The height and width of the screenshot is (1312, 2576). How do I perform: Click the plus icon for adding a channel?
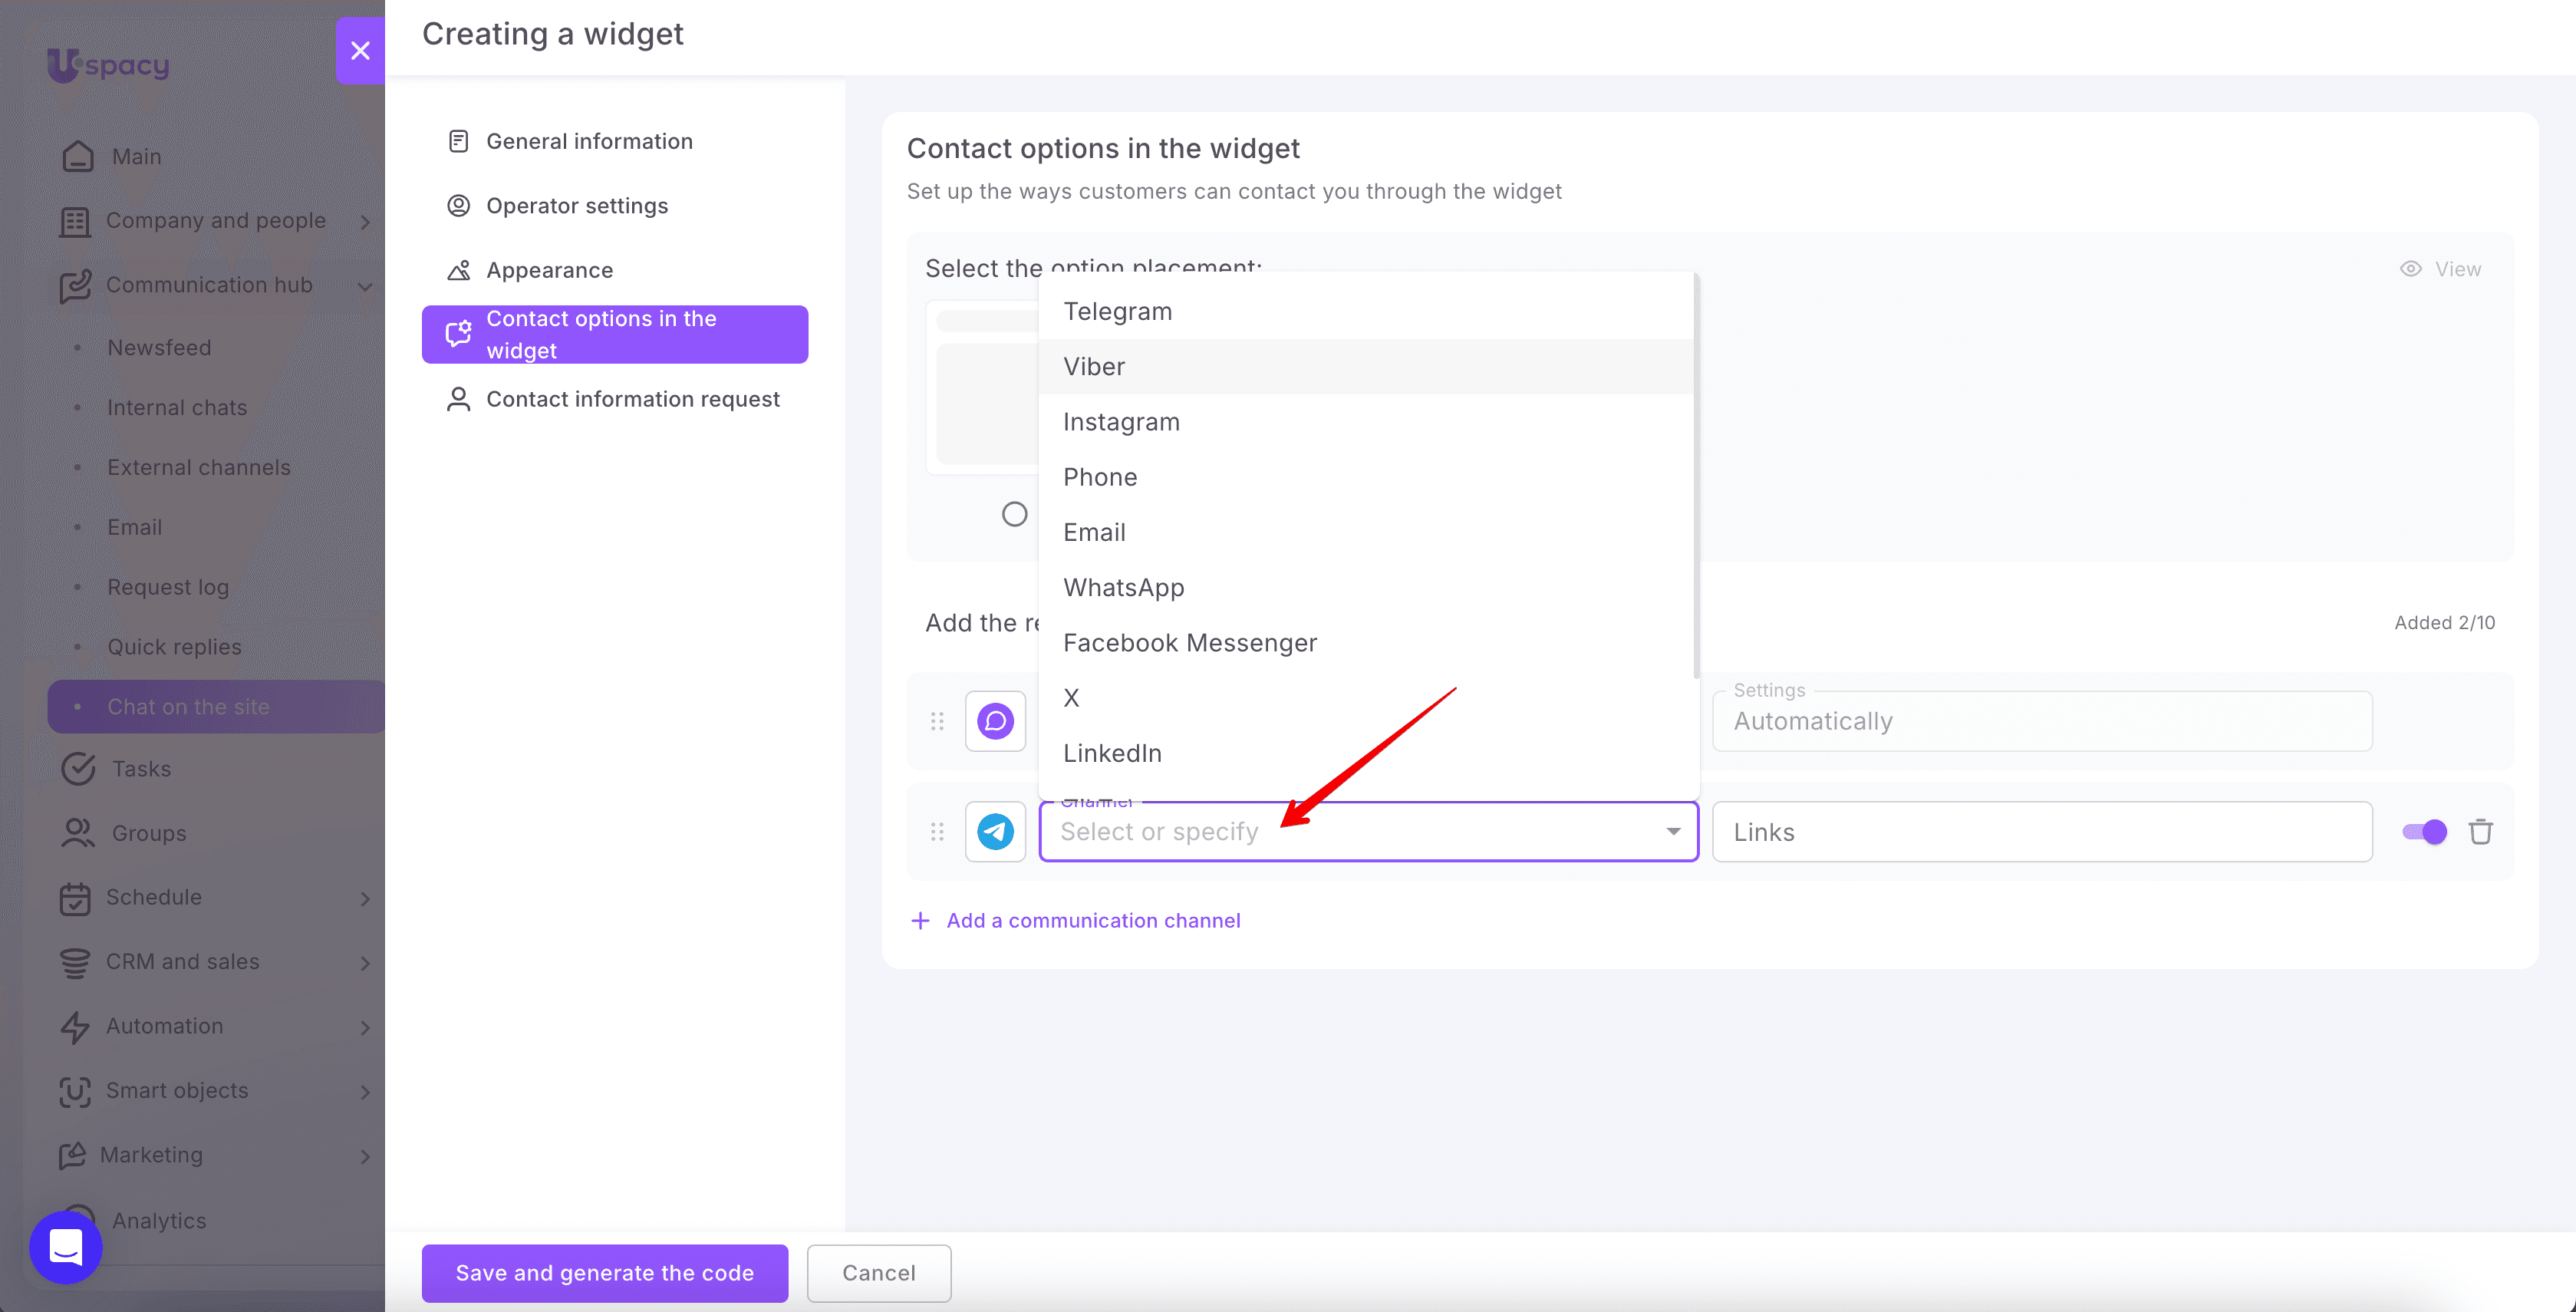pos(920,920)
